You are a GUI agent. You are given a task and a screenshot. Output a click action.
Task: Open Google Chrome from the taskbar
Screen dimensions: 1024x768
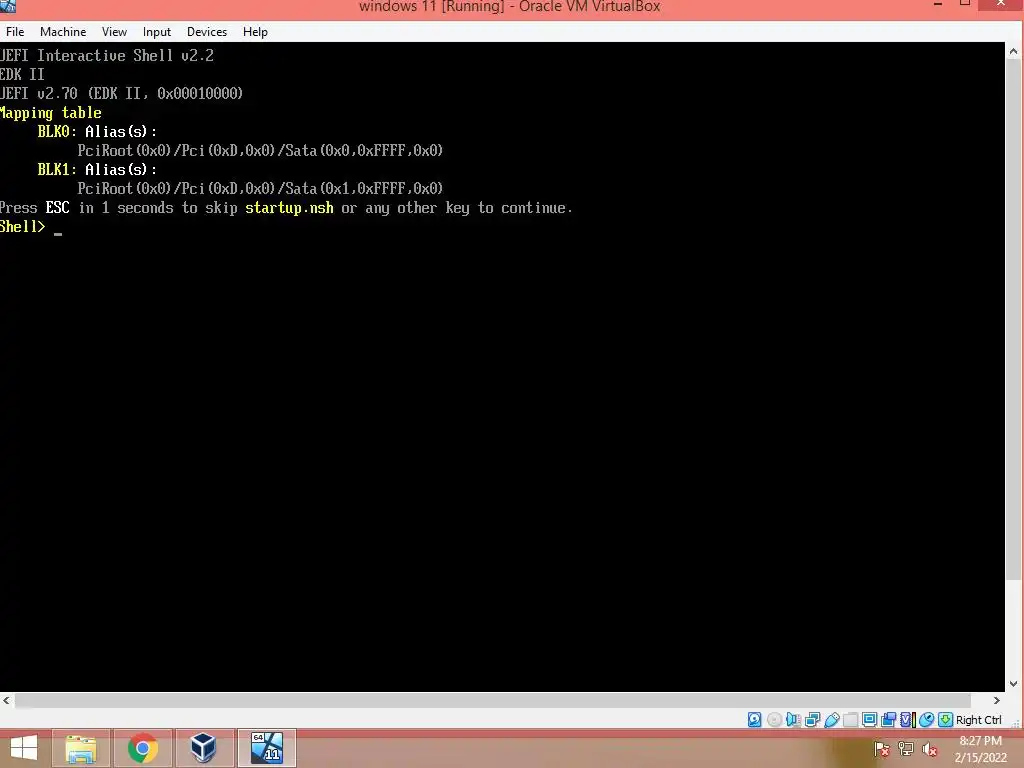tap(142, 748)
